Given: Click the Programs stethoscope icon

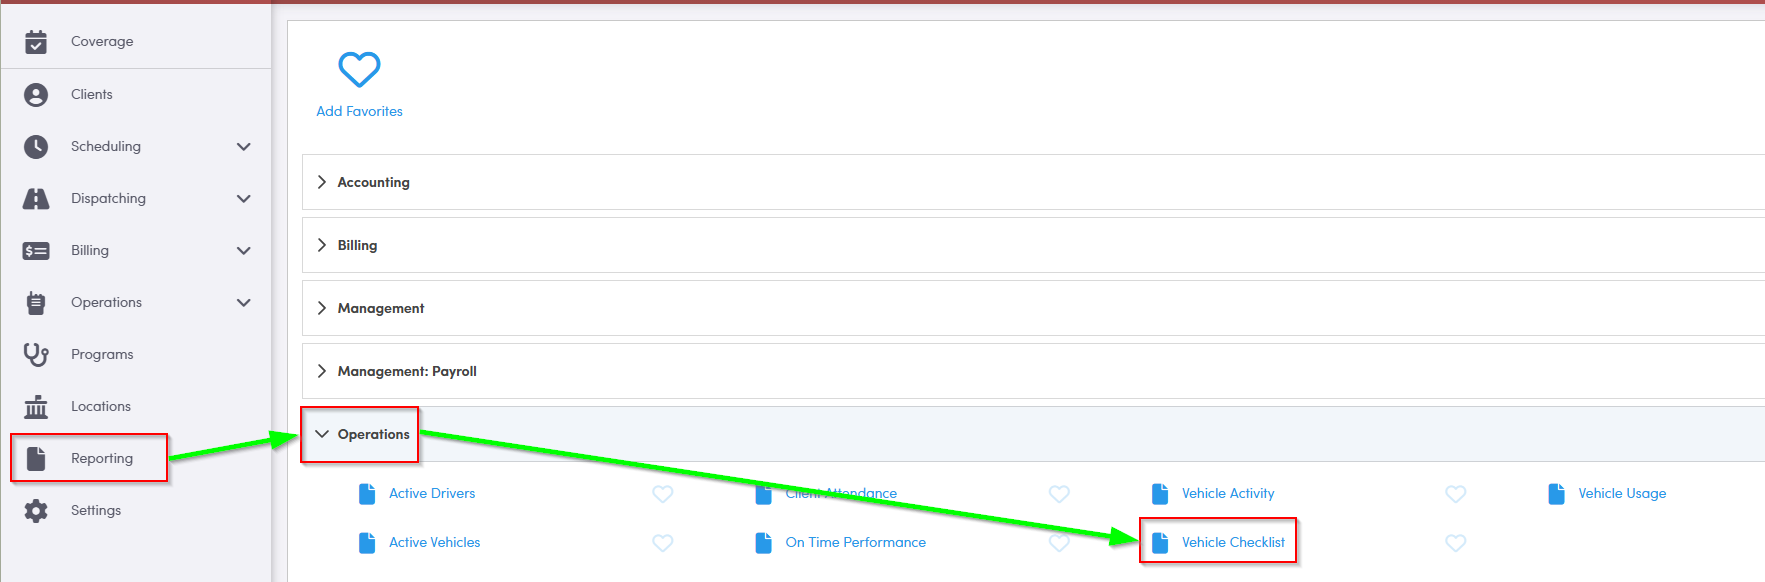Looking at the screenshot, I should point(36,354).
